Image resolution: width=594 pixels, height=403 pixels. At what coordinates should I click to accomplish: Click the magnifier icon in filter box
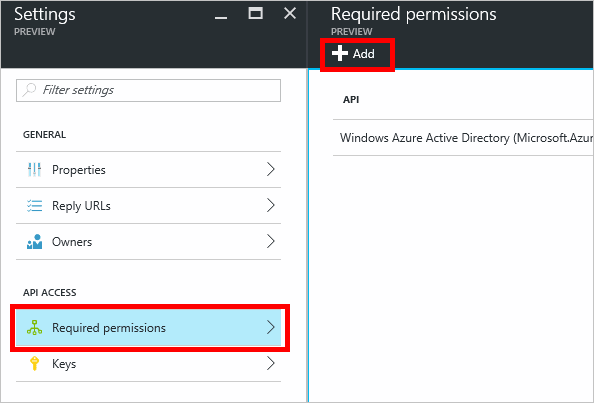pyautogui.click(x=29, y=90)
